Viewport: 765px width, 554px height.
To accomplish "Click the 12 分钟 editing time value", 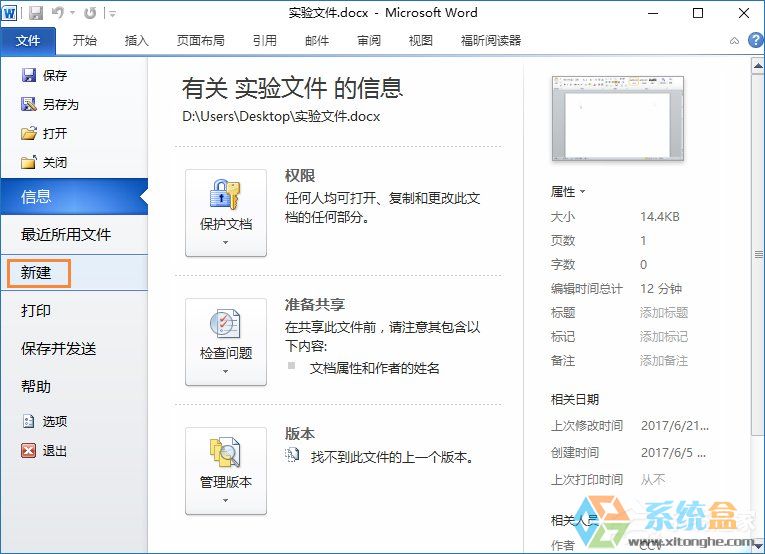I will (661, 289).
